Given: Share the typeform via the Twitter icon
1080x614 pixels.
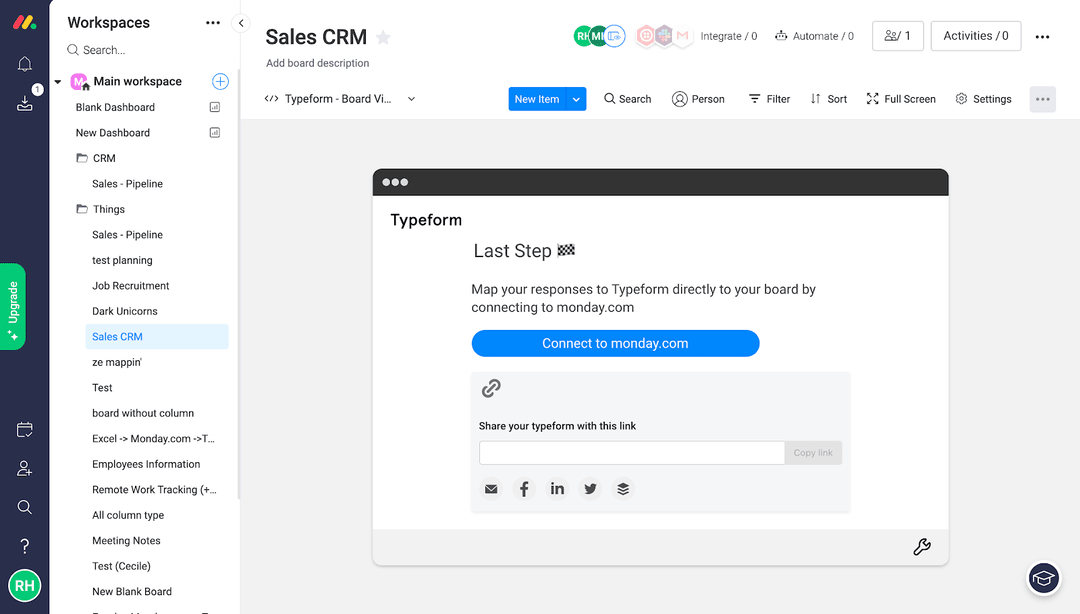Looking at the screenshot, I should (x=590, y=488).
